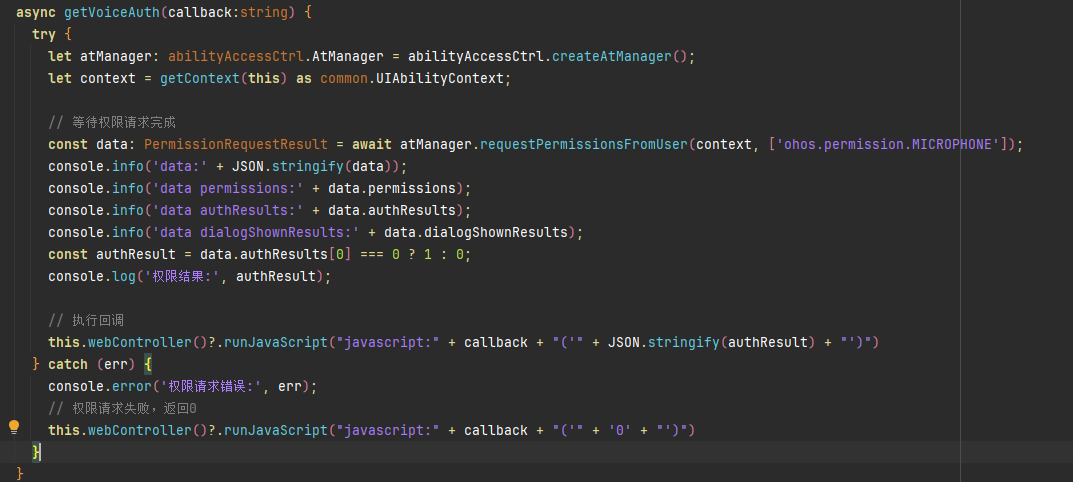Click the getContext function call
Image resolution: width=1073 pixels, height=482 pixels.
tap(200, 78)
